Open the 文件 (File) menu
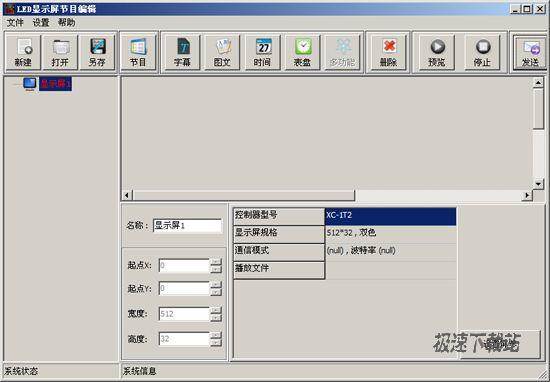Viewport: 550px width, 382px height. (15, 23)
